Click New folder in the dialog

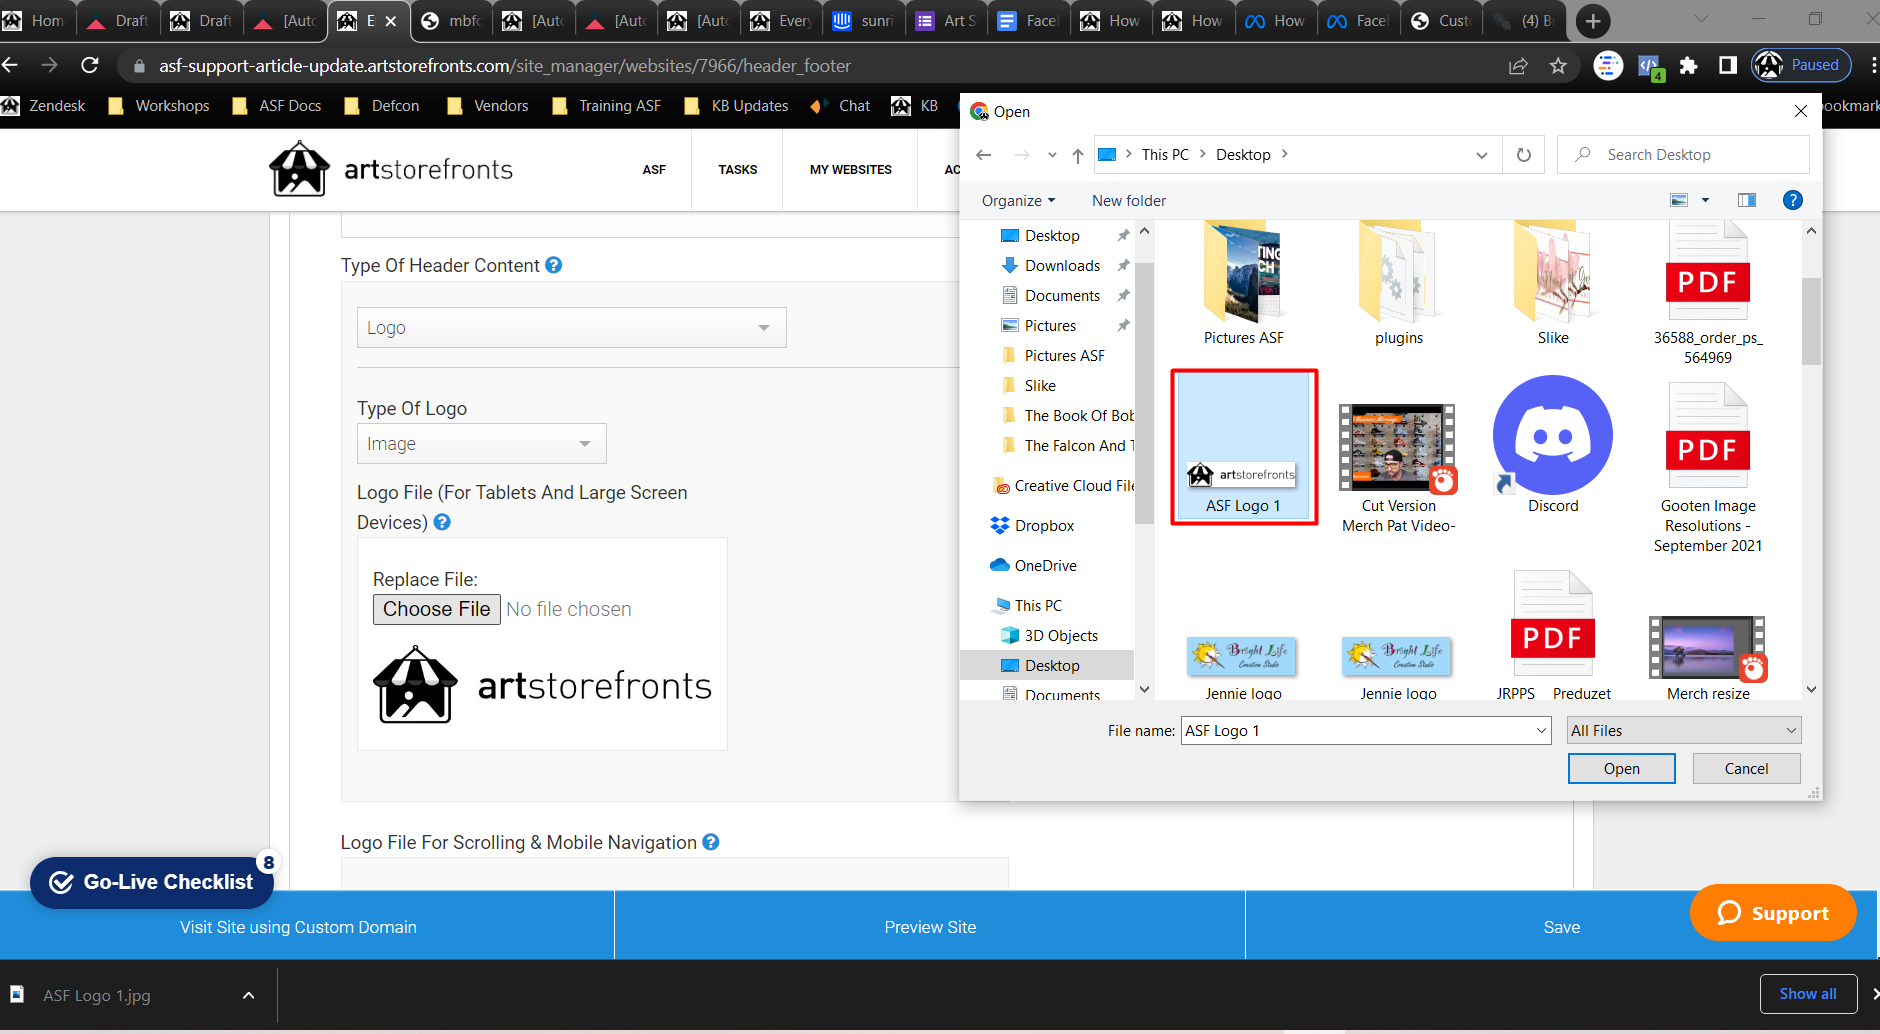1129,201
